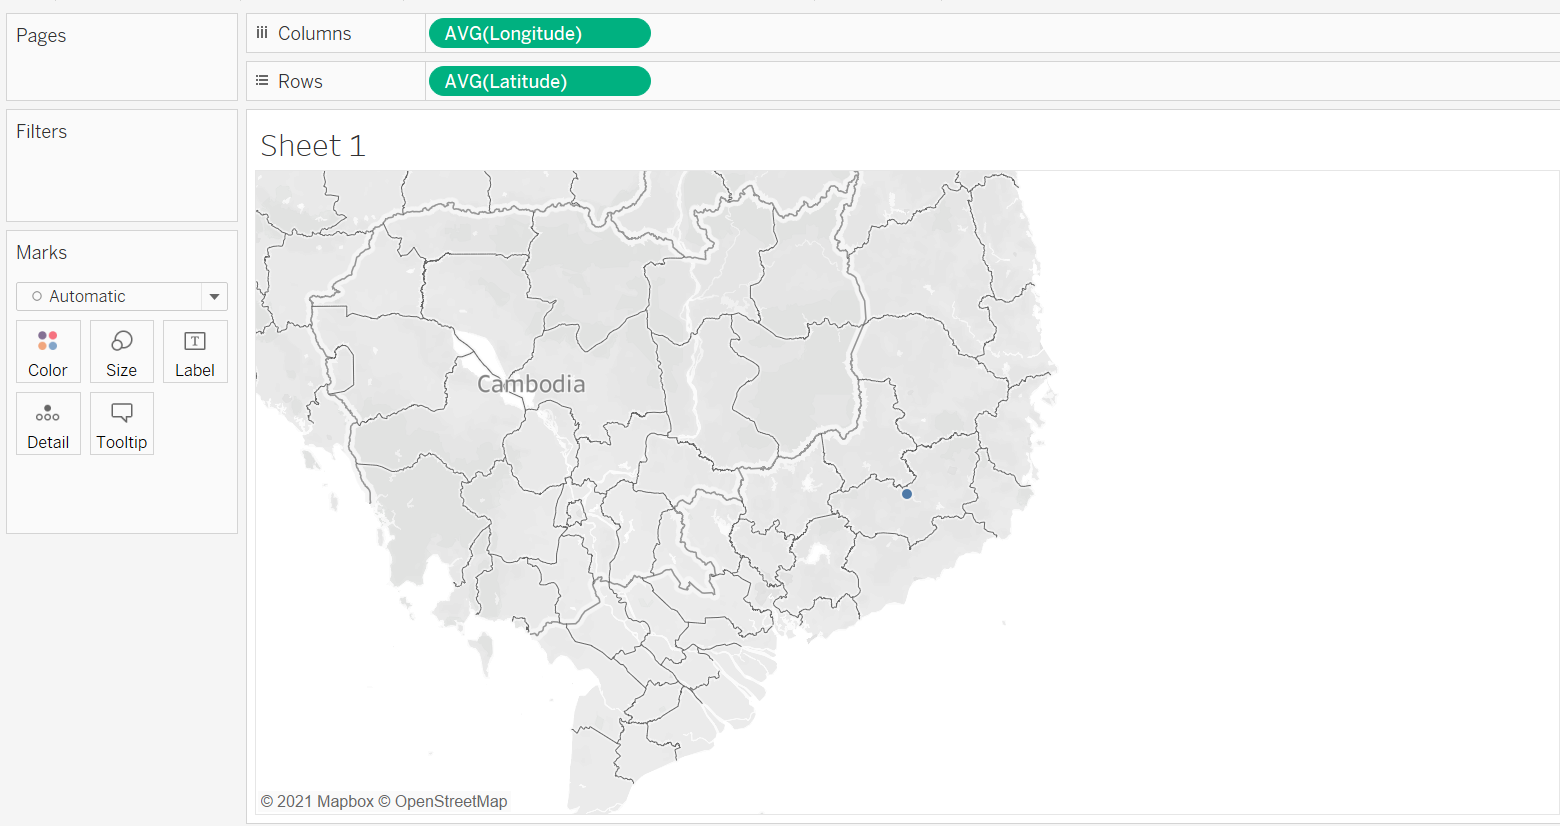Click the Filters shelf header
1560x826 pixels.
pyautogui.click(x=42, y=132)
